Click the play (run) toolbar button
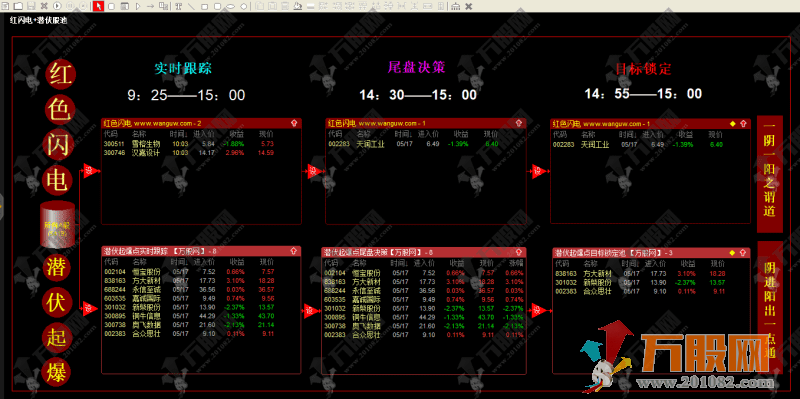 click(57, 6)
